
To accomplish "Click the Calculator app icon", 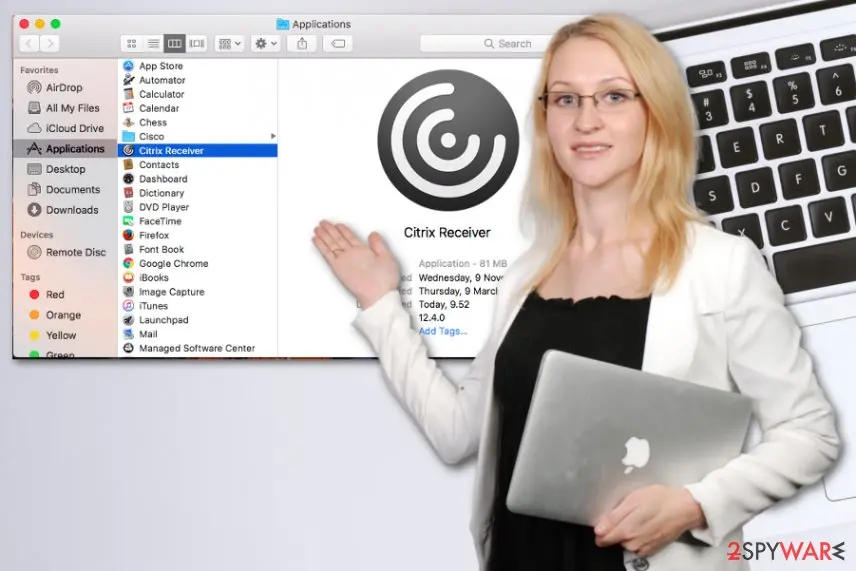I will pos(128,94).
